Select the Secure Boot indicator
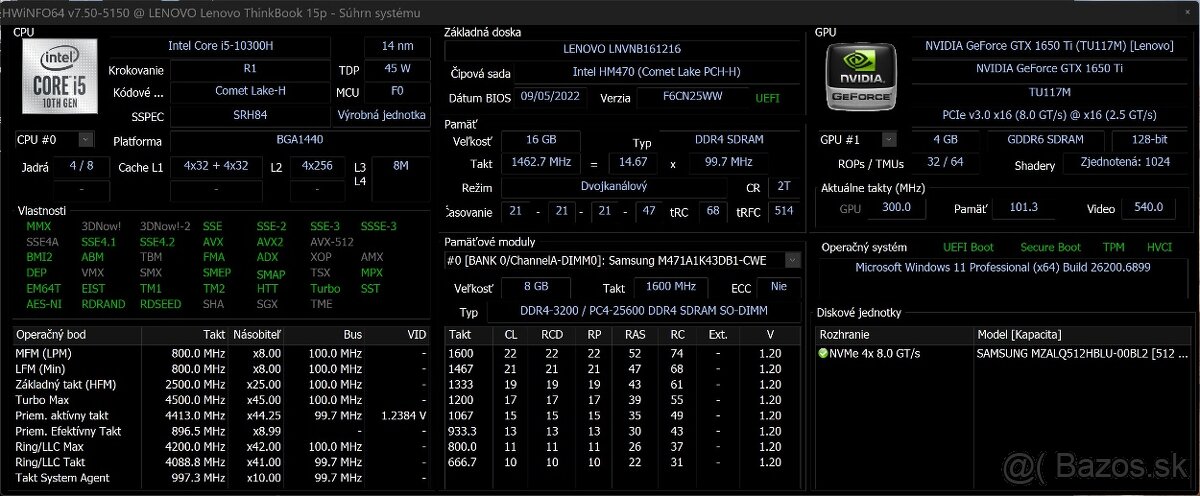This screenshot has width=1200, height=496. coord(1050,247)
